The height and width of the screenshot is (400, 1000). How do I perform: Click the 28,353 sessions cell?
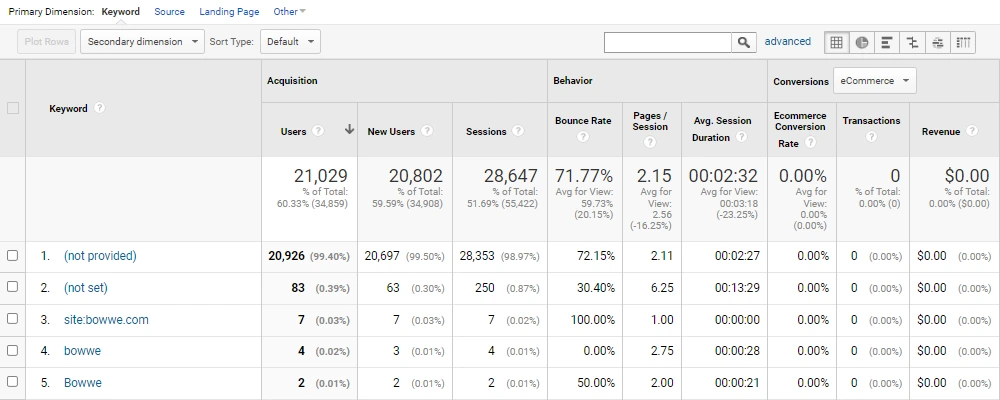pos(477,256)
